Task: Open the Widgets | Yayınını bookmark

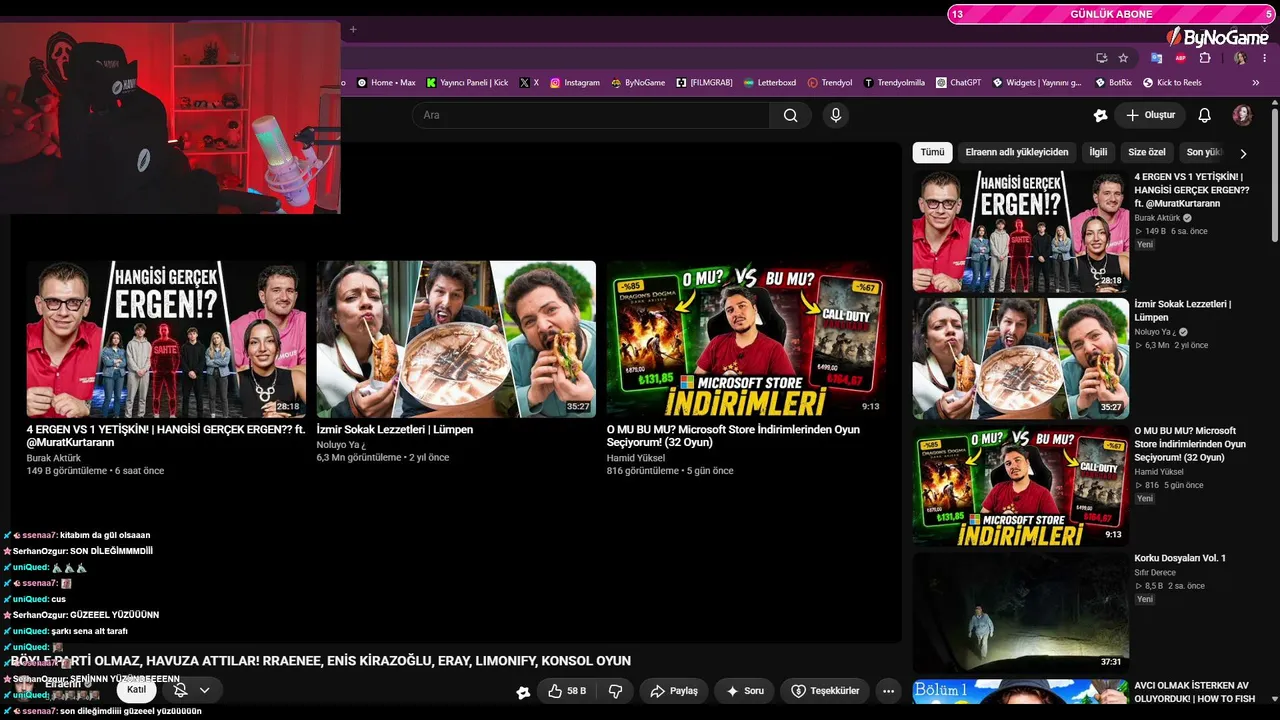Action: pos(1037,83)
